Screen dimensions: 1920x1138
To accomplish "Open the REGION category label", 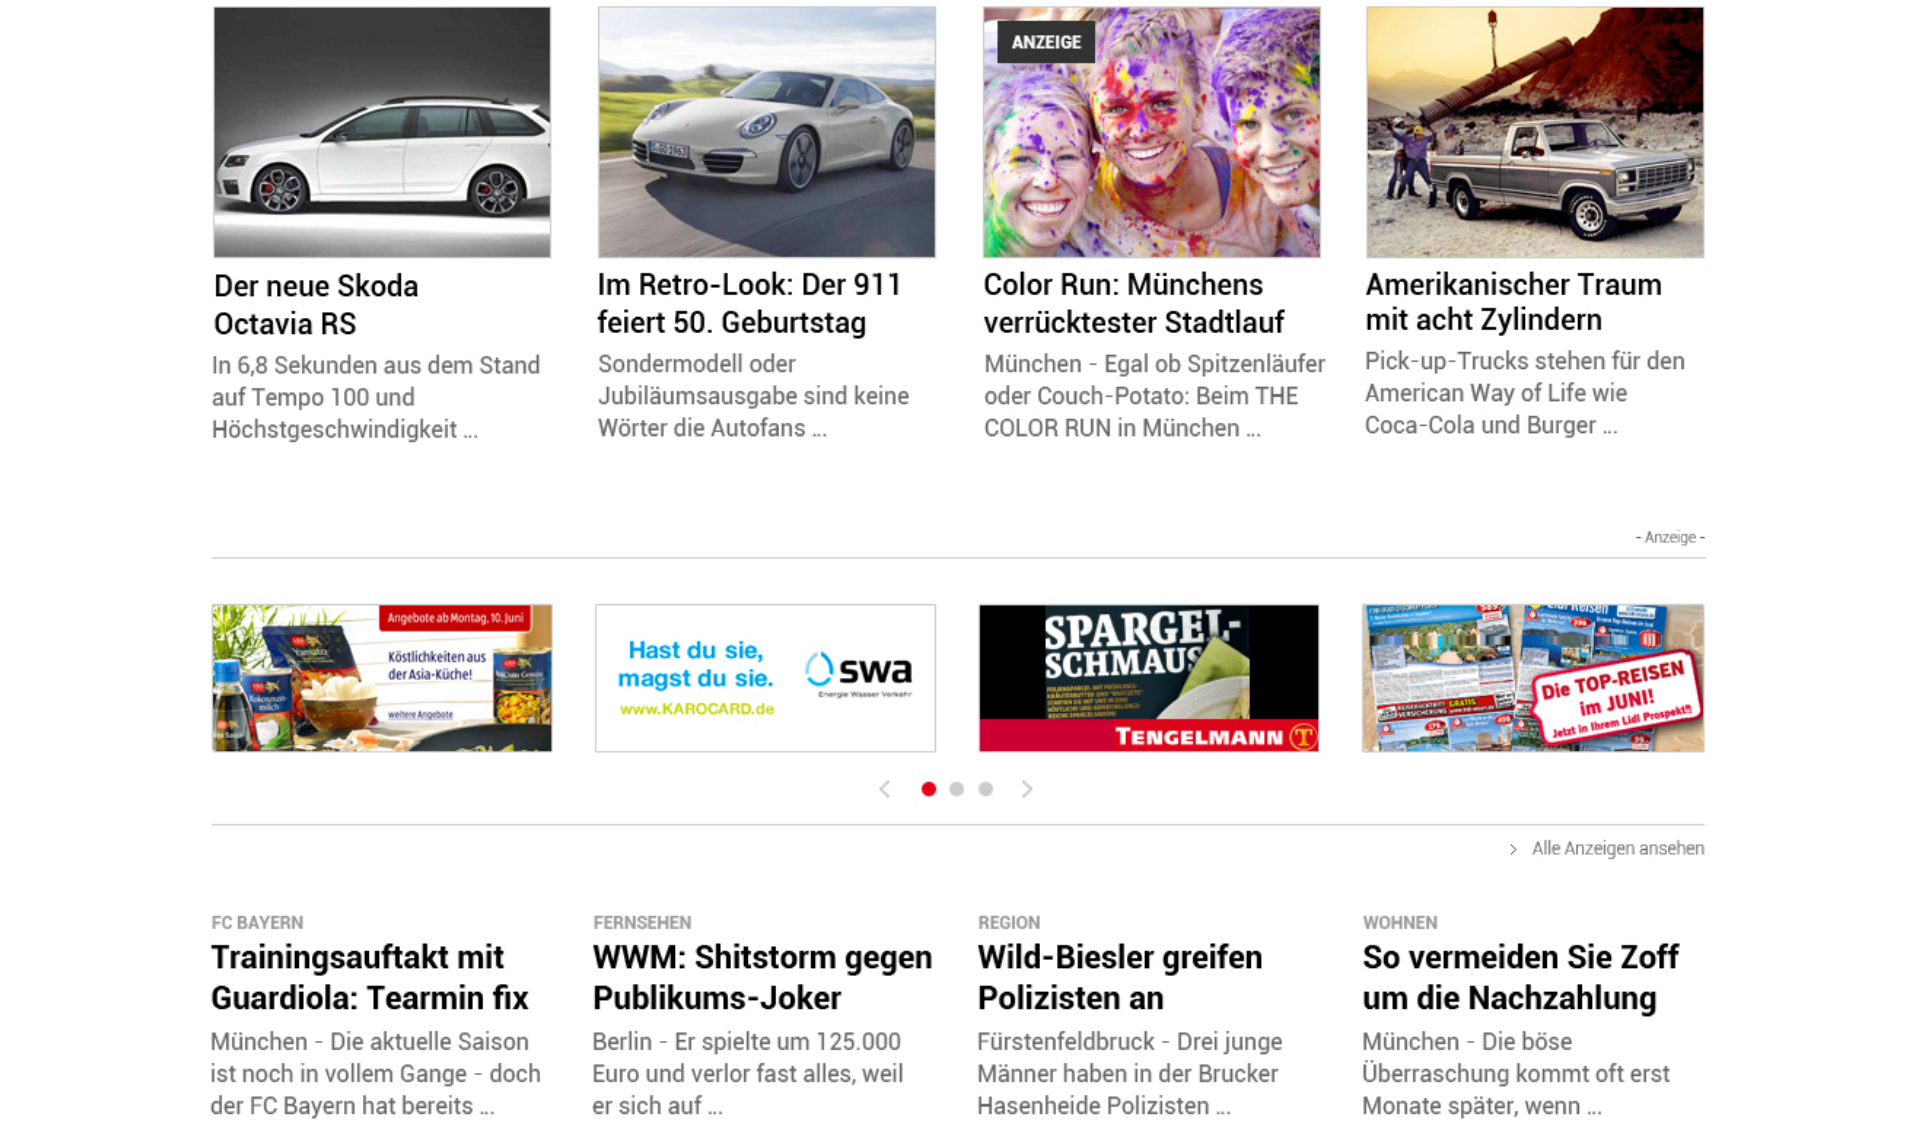I will click(x=1009, y=922).
